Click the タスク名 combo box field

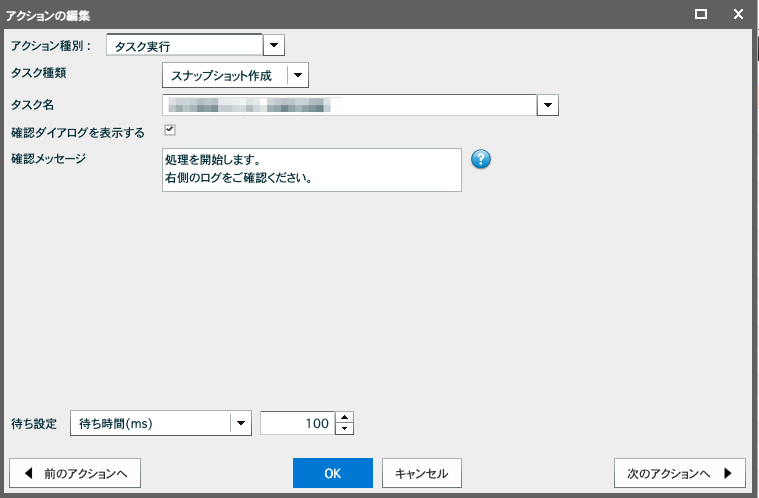(x=349, y=105)
